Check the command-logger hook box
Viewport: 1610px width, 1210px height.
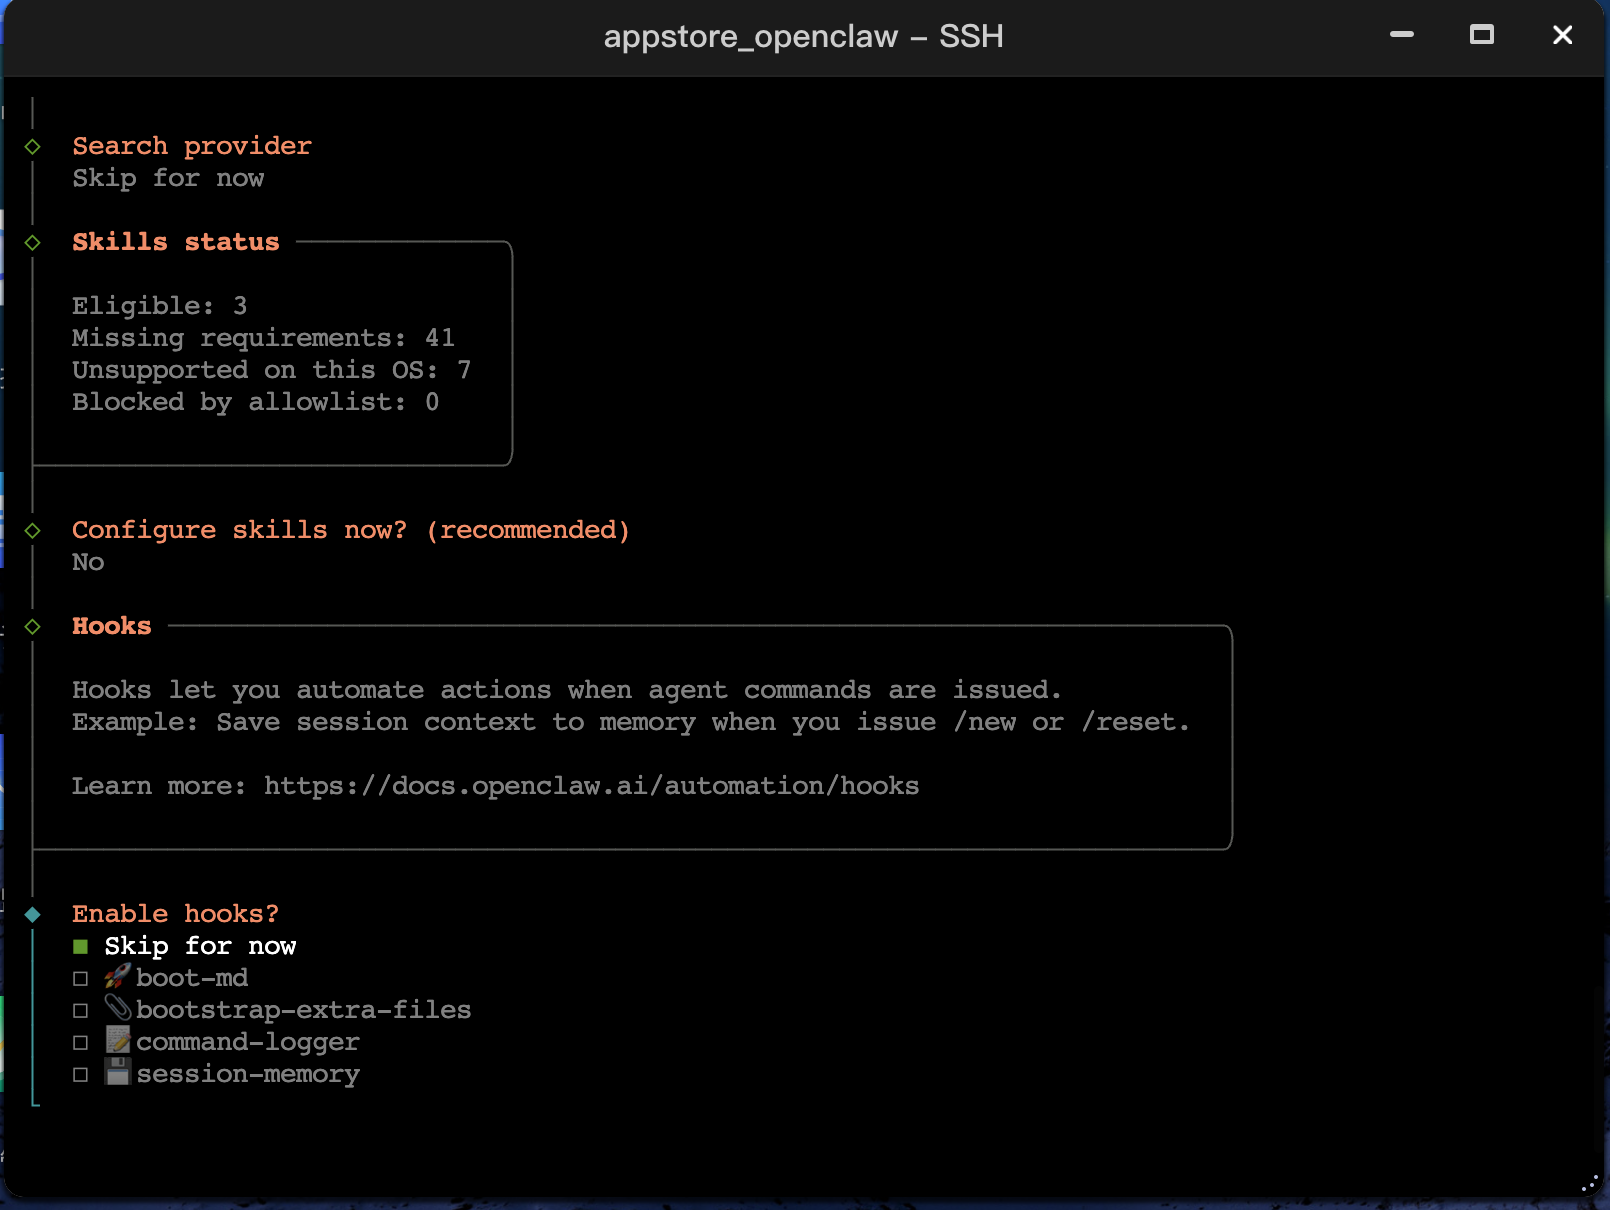(x=81, y=1043)
